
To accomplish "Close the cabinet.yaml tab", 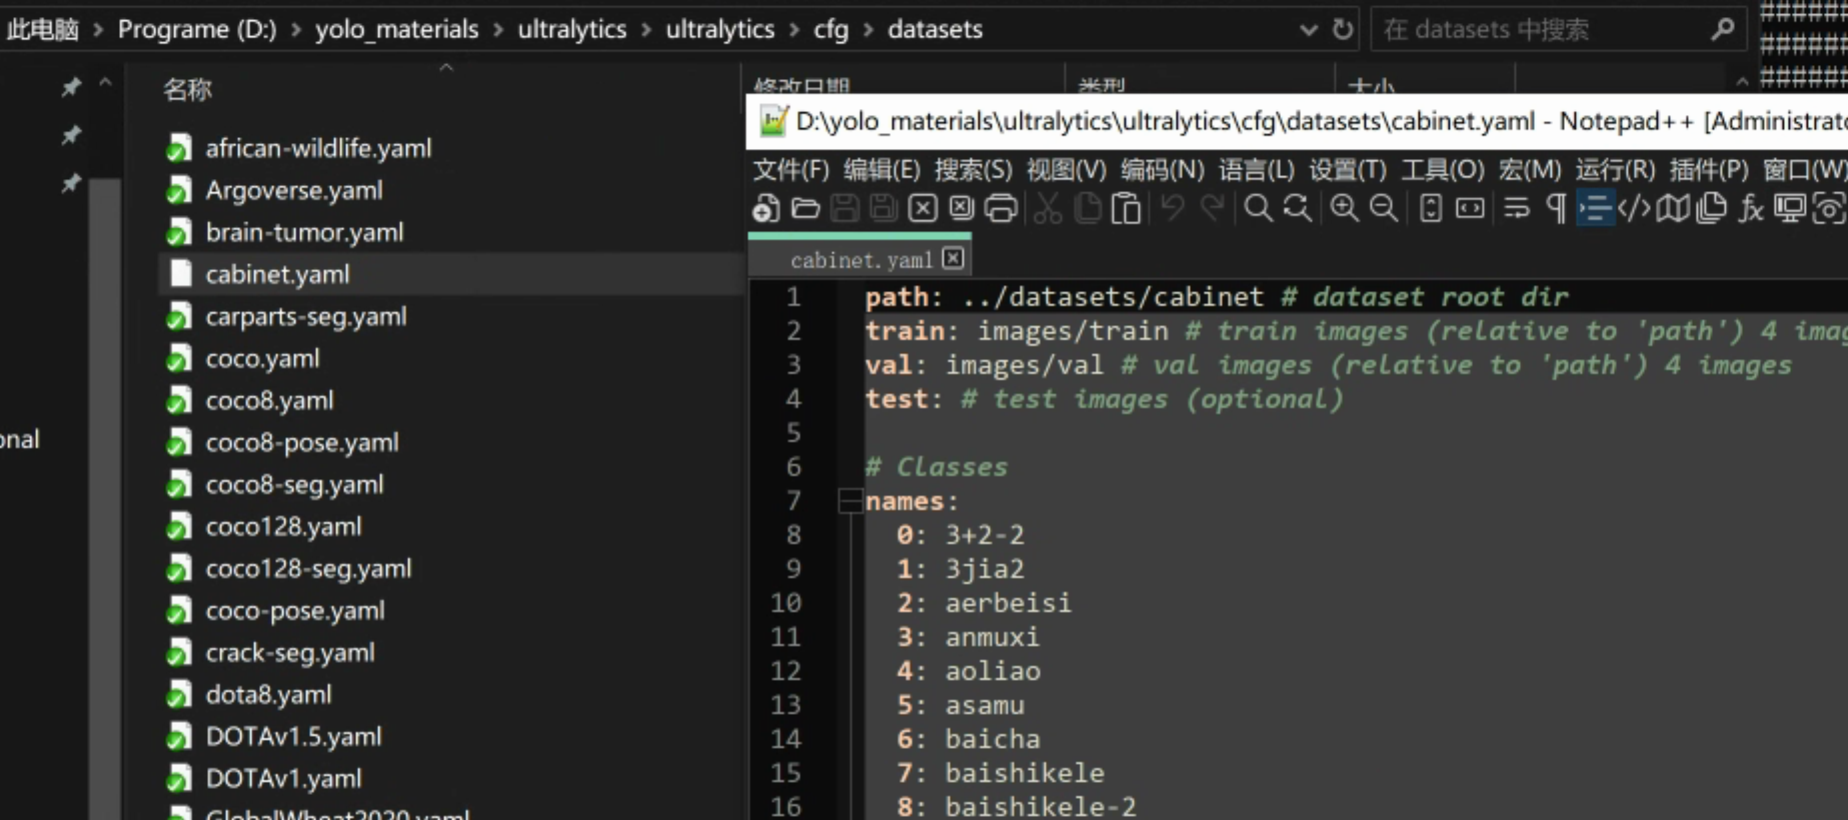I will pos(953,259).
